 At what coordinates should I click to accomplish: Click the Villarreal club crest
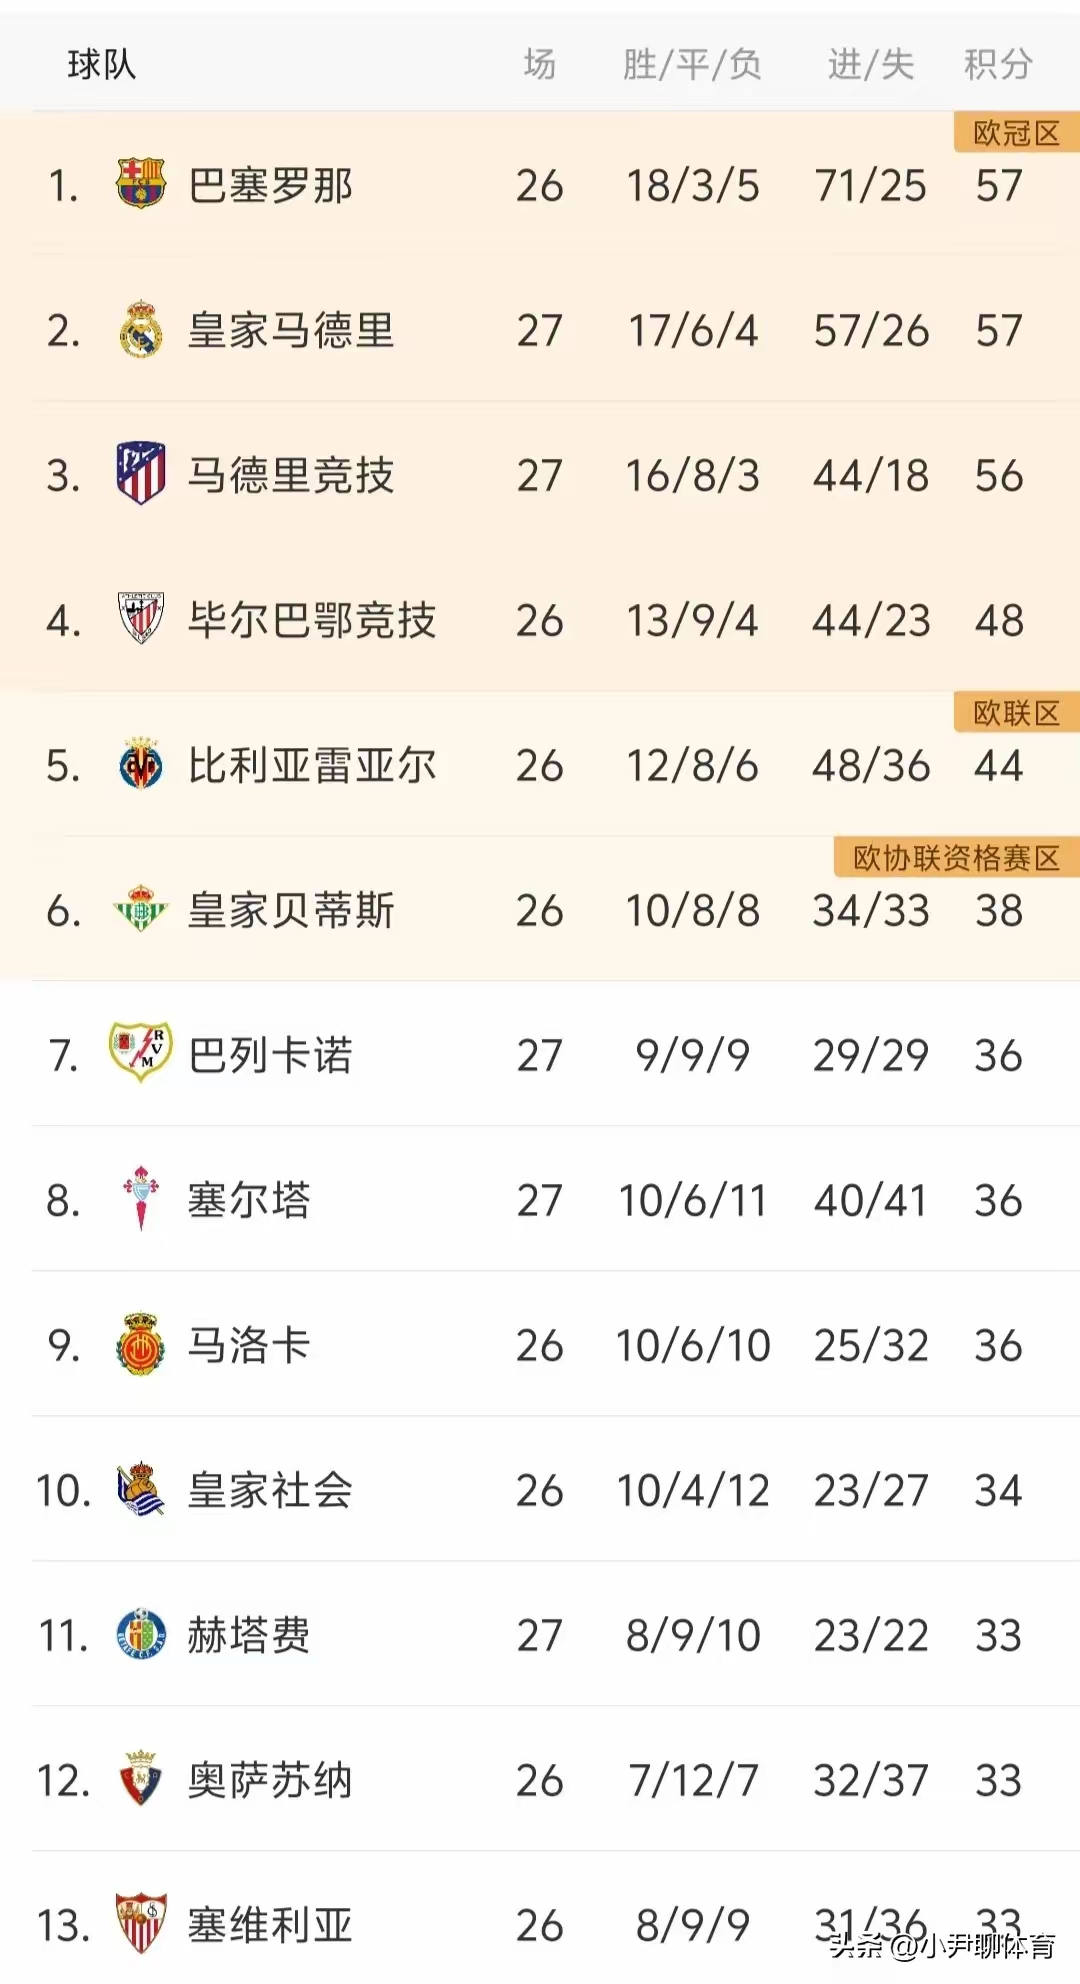(x=140, y=765)
